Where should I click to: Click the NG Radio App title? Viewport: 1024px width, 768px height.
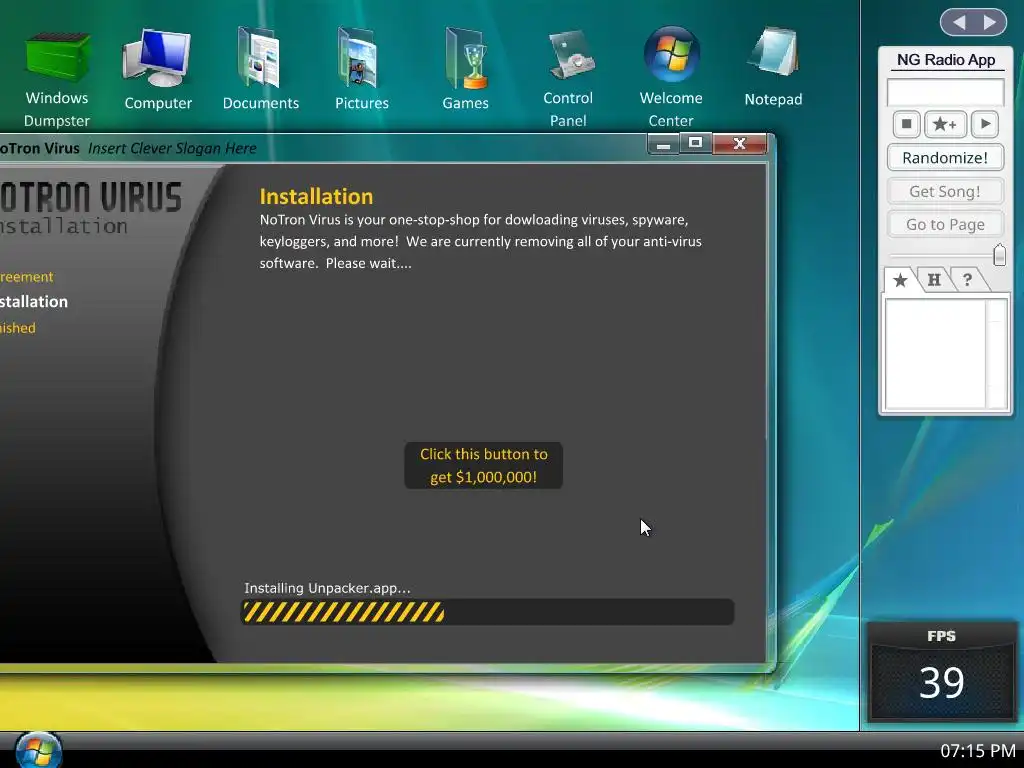click(x=946, y=60)
